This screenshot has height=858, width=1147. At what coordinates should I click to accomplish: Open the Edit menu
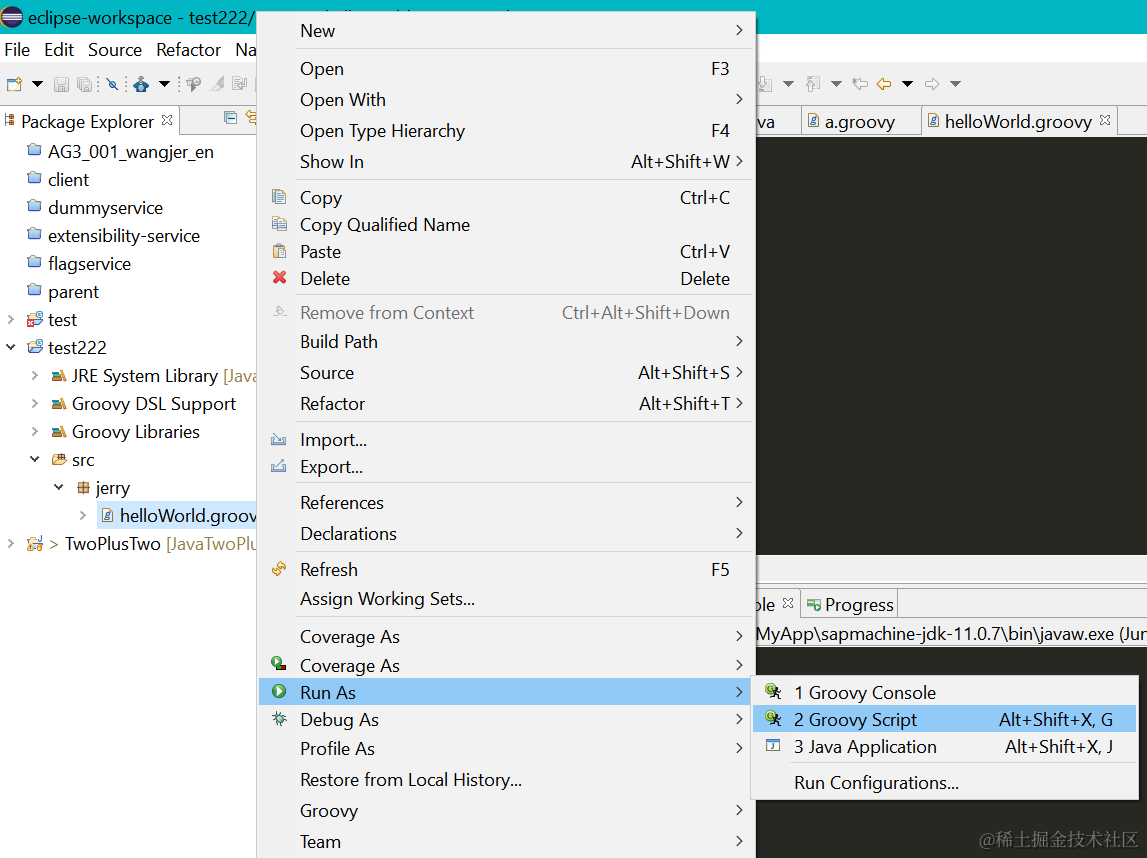click(x=59, y=50)
